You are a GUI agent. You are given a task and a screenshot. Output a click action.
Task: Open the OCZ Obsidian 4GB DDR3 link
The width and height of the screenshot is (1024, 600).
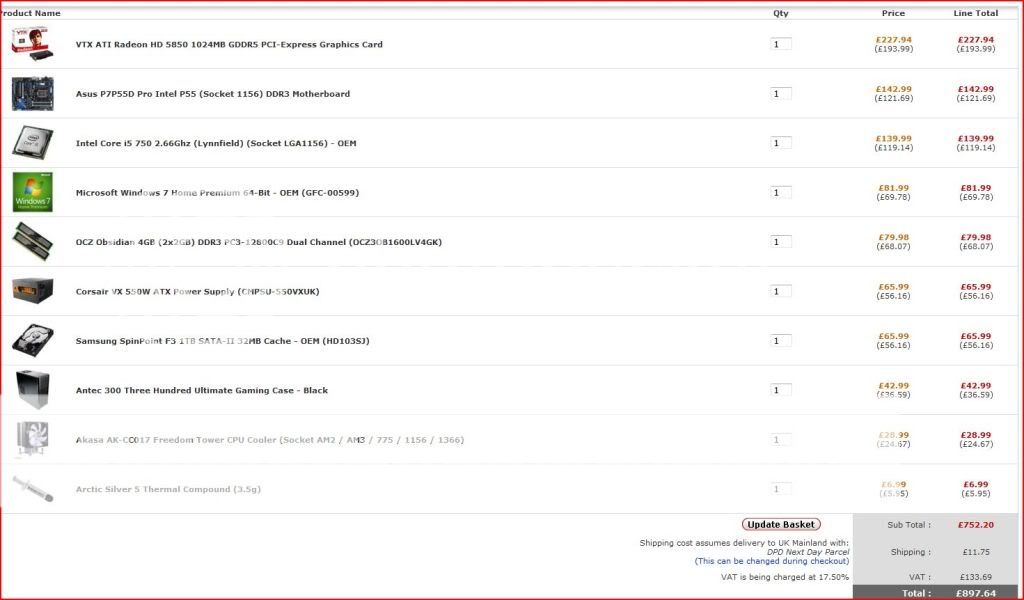(x=258, y=242)
